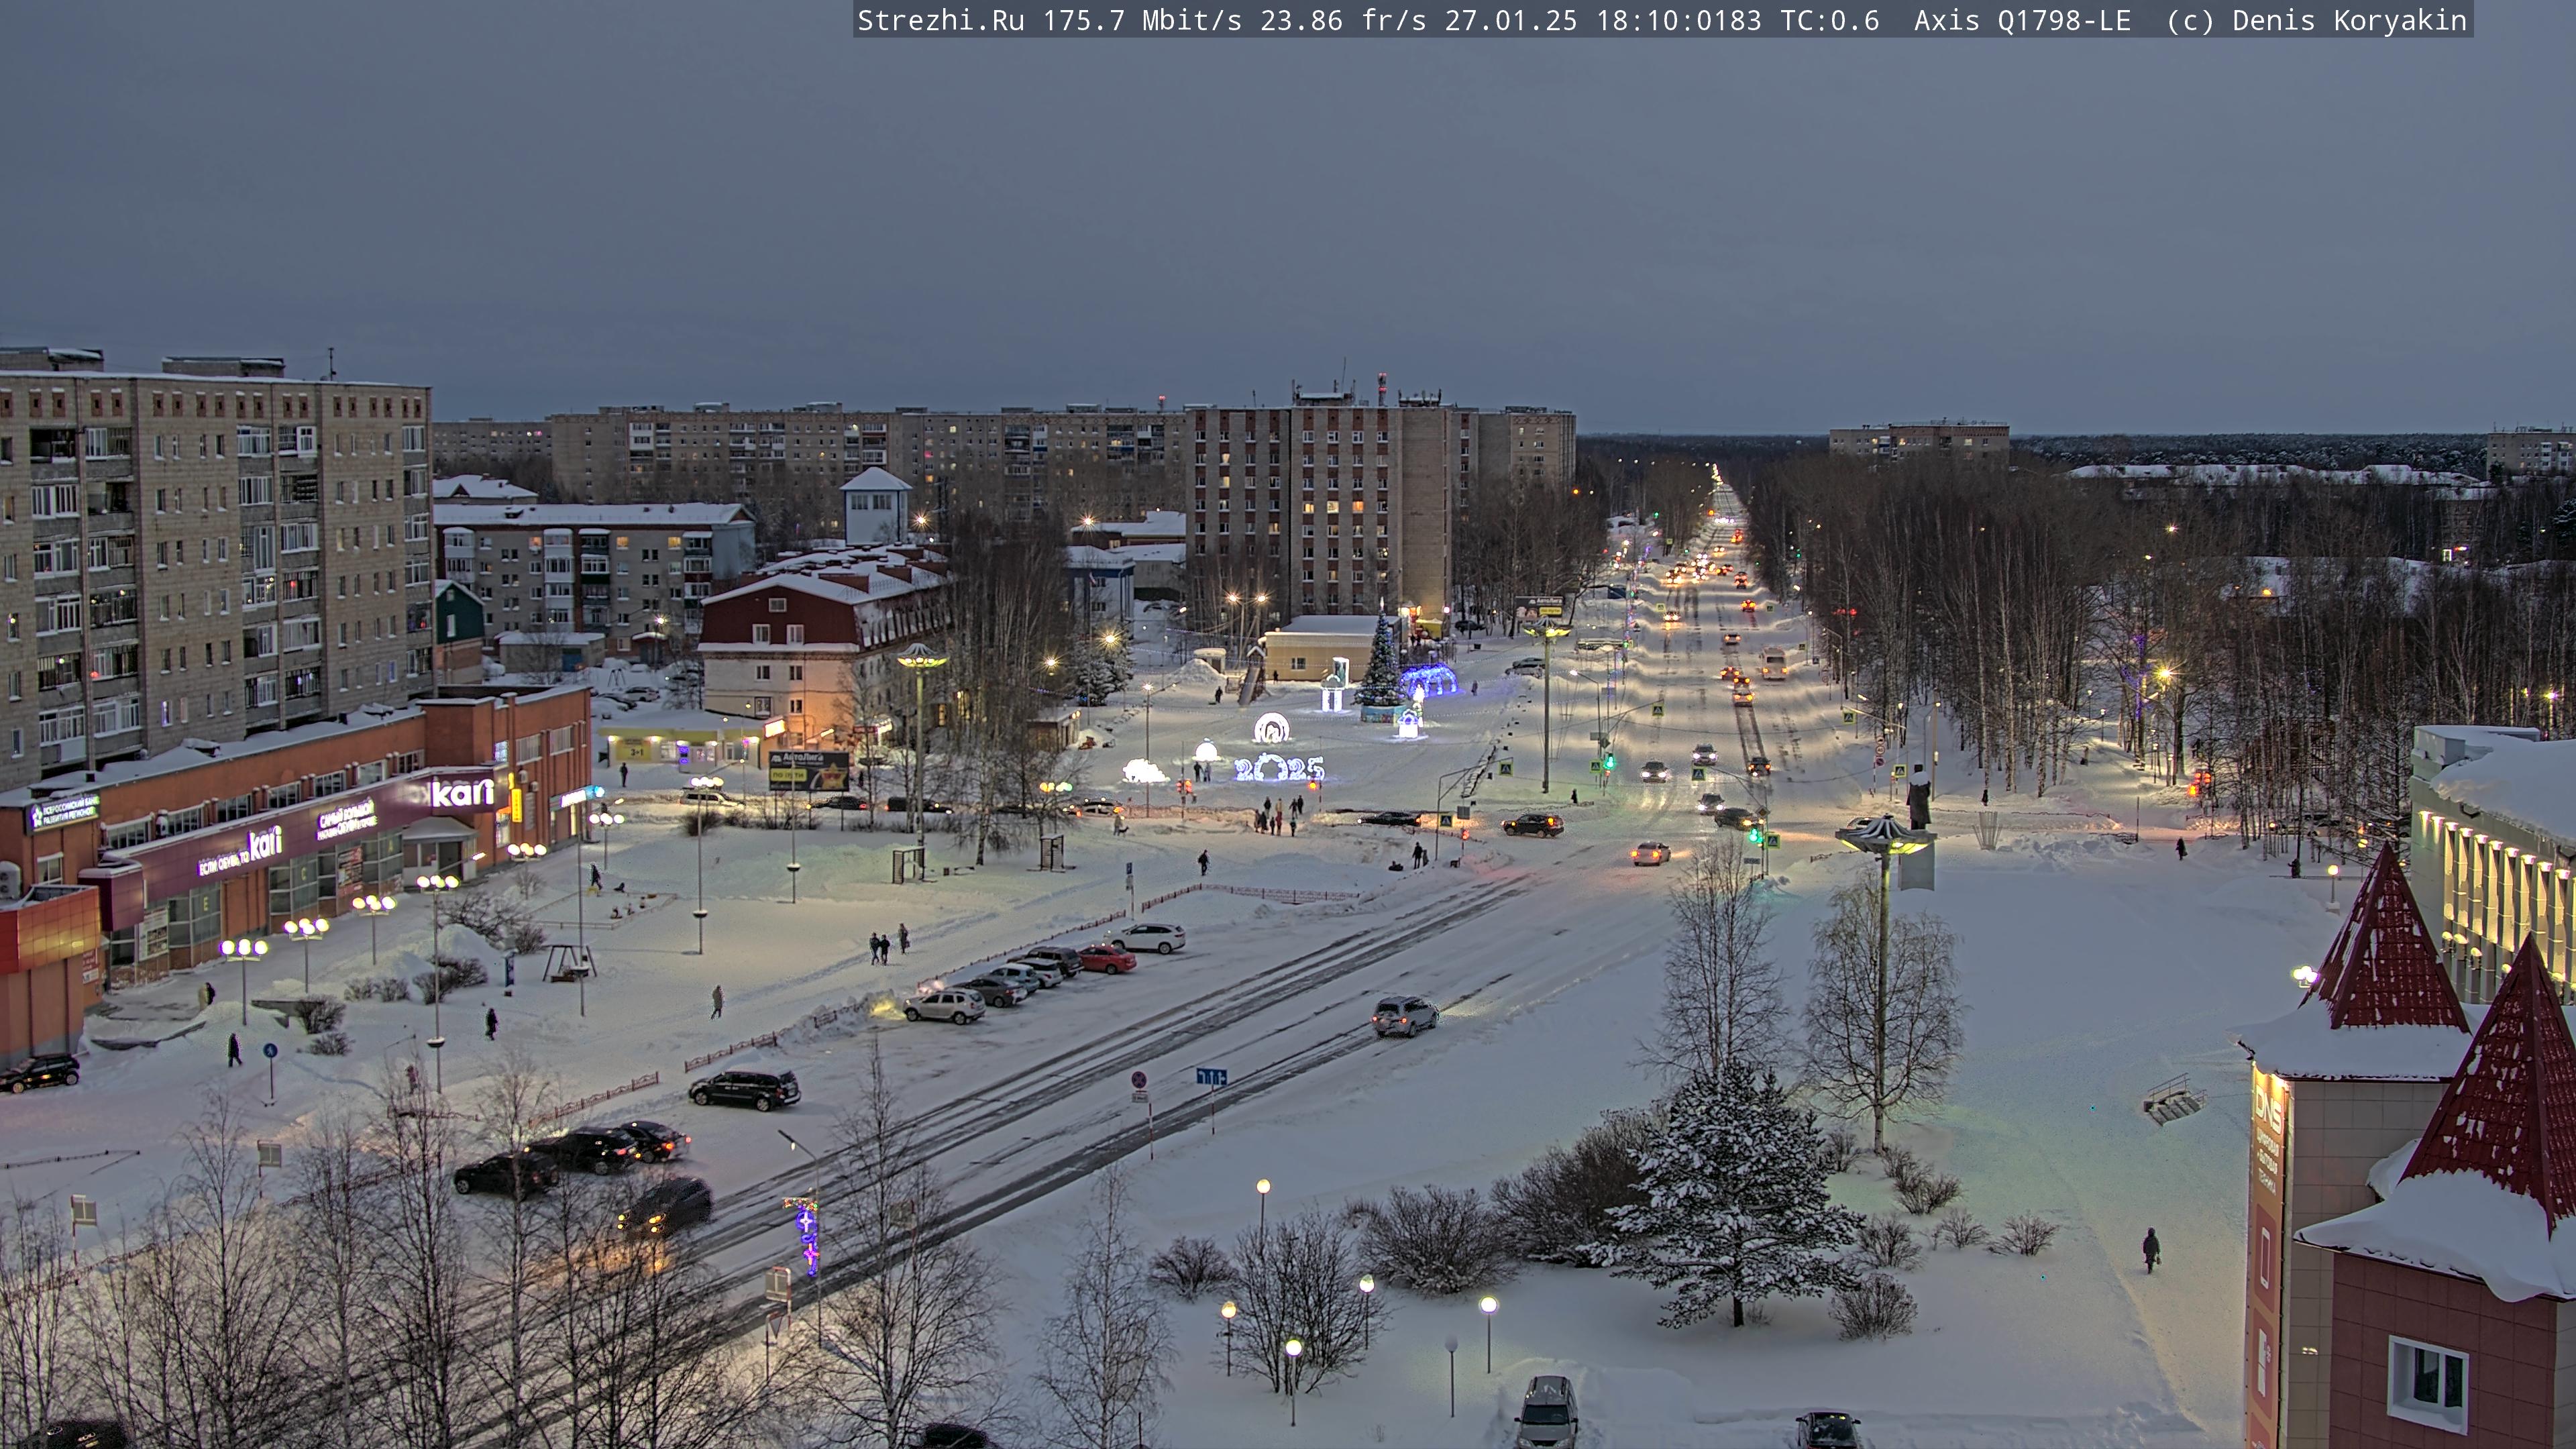The width and height of the screenshot is (2576, 1449).
Task: Click the 23.86 fr/s frame rate readout
Action: (x=1343, y=20)
